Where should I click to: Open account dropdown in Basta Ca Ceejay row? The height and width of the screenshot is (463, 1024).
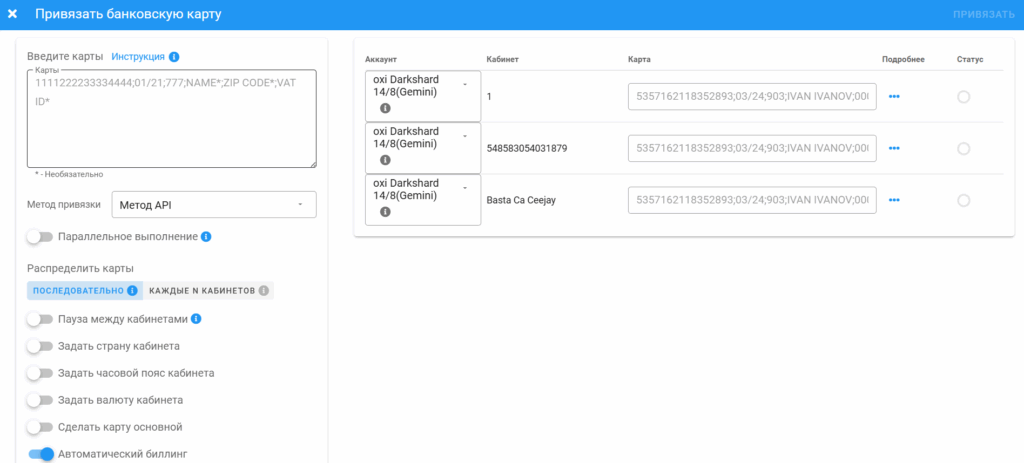pos(423,200)
